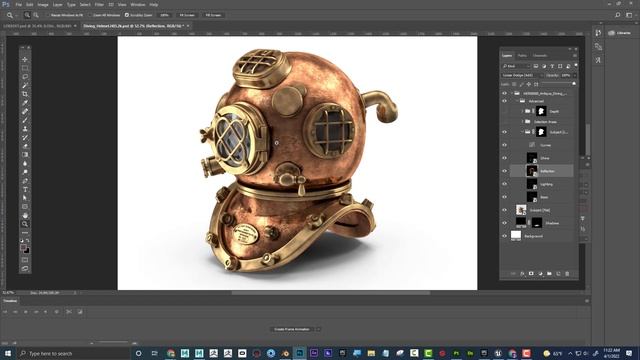Hide the Shadow layer
The width and height of the screenshot is (640, 360).
click(504, 223)
